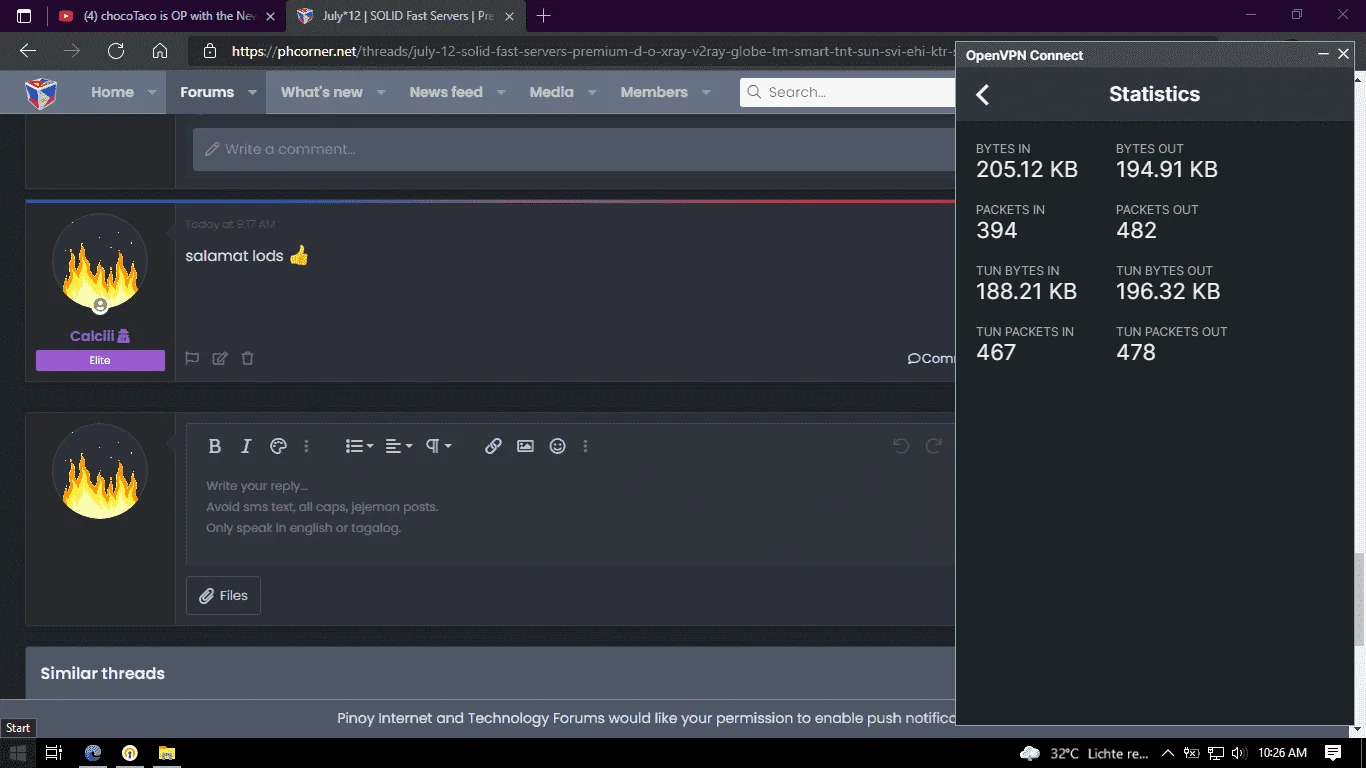Attach files with the Files button

pyautogui.click(x=223, y=595)
